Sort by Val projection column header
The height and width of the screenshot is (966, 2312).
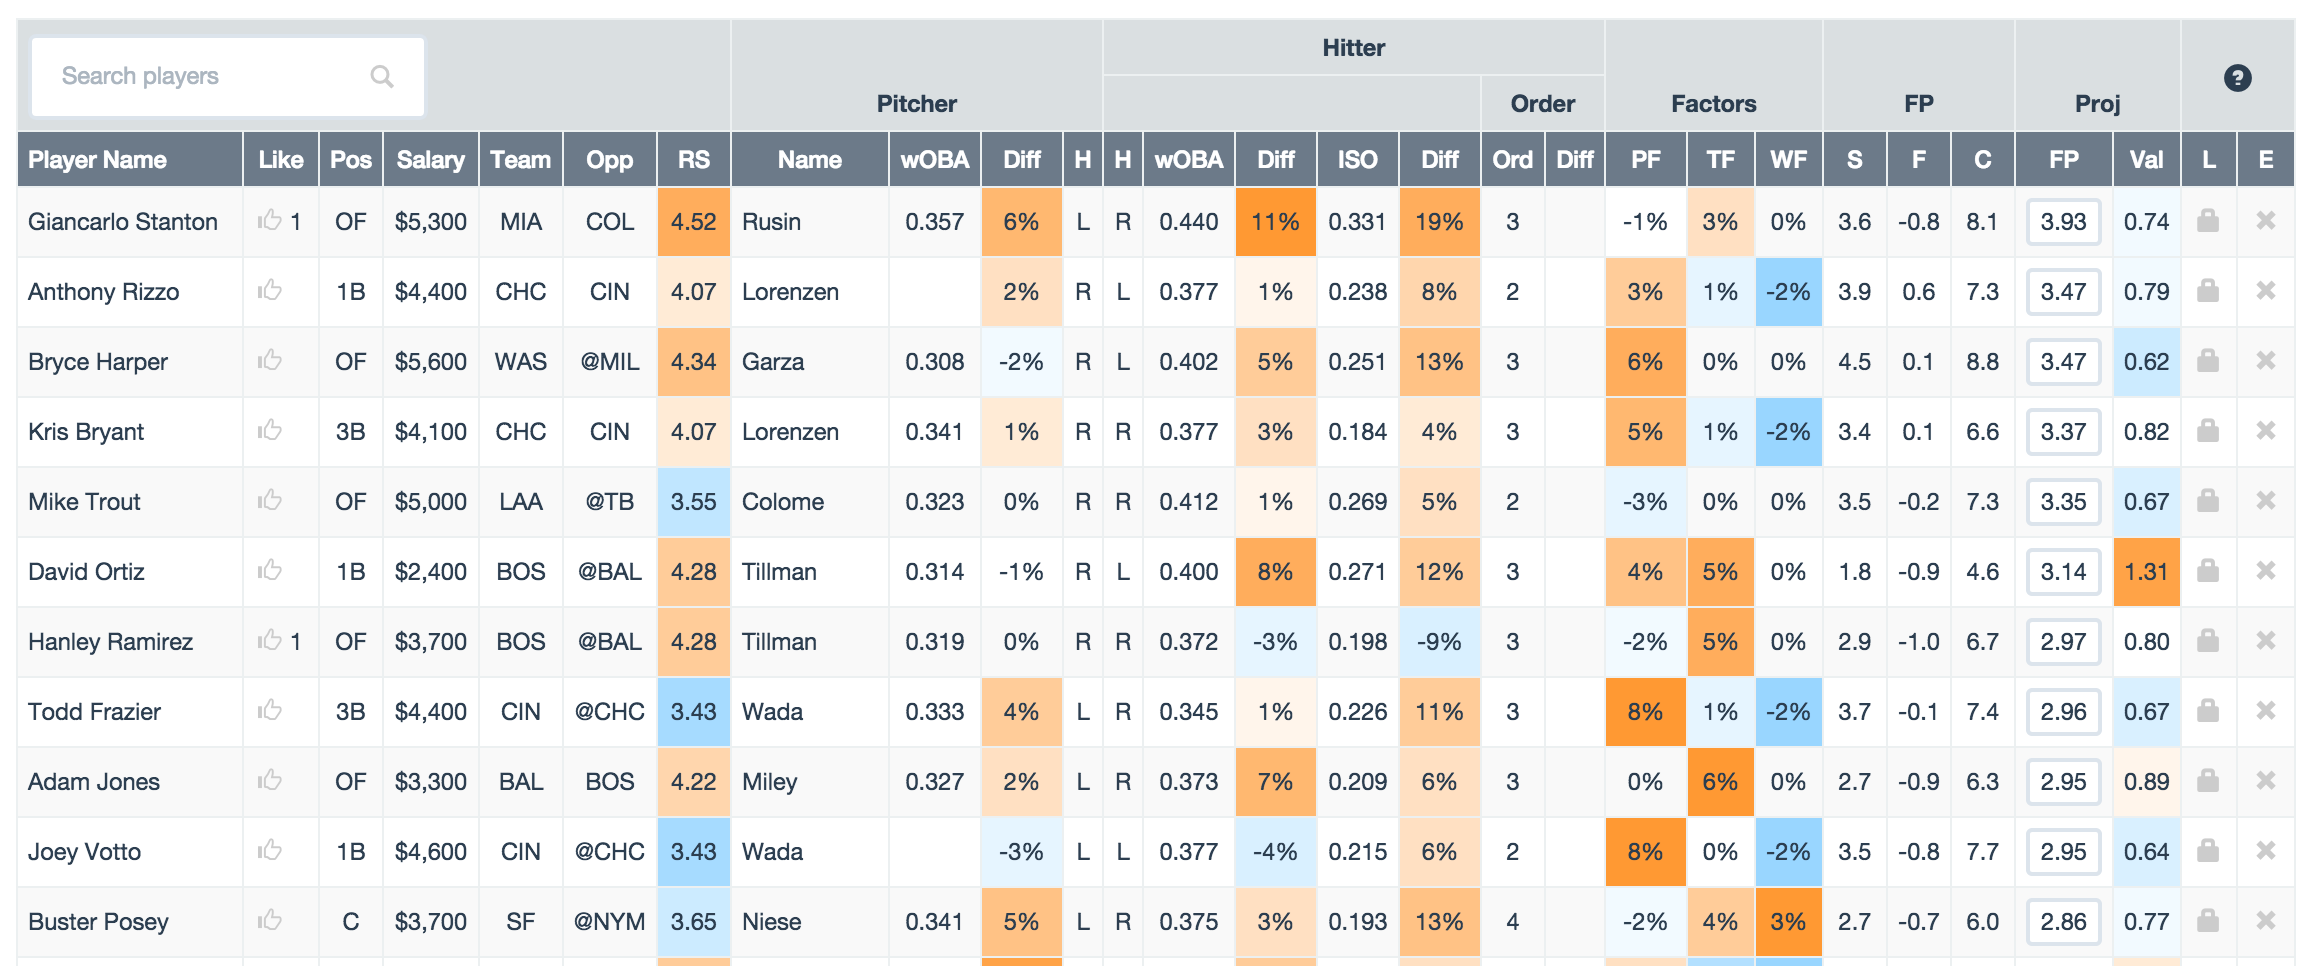point(2146,160)
